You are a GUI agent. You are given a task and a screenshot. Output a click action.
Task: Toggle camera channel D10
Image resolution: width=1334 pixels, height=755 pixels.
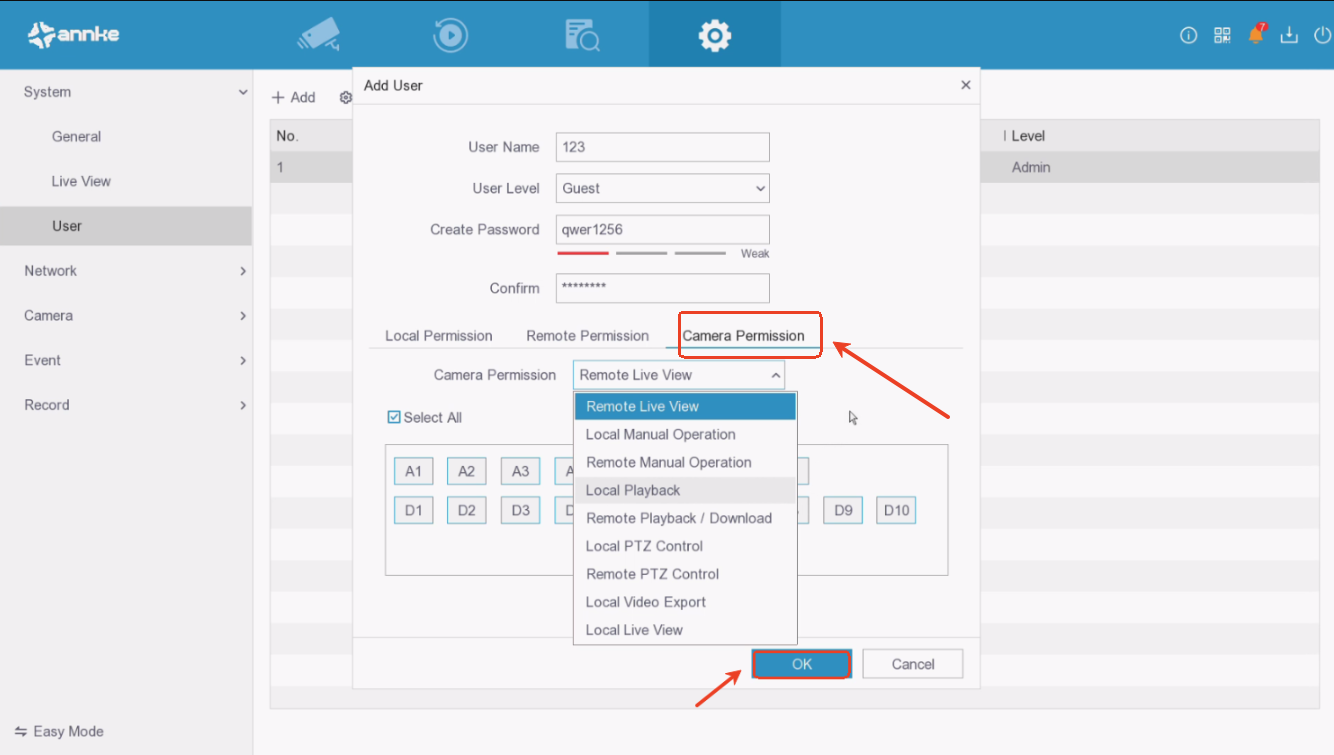pos(896,511)
